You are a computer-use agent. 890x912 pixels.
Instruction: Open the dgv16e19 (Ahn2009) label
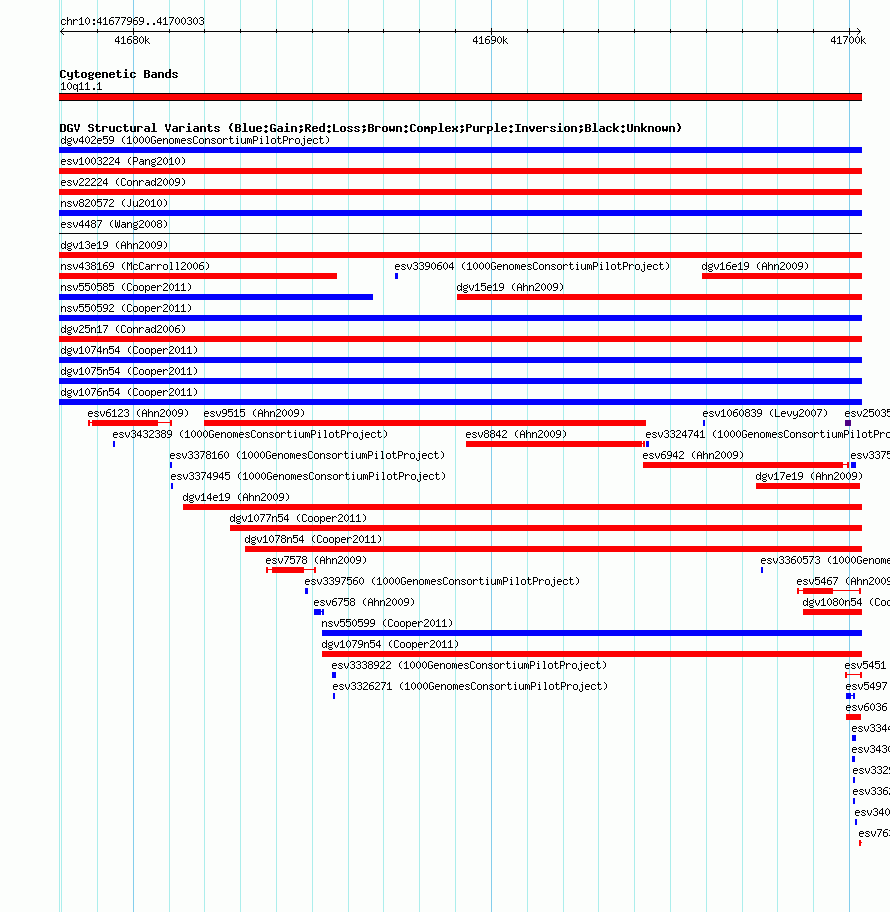[755, 266]
